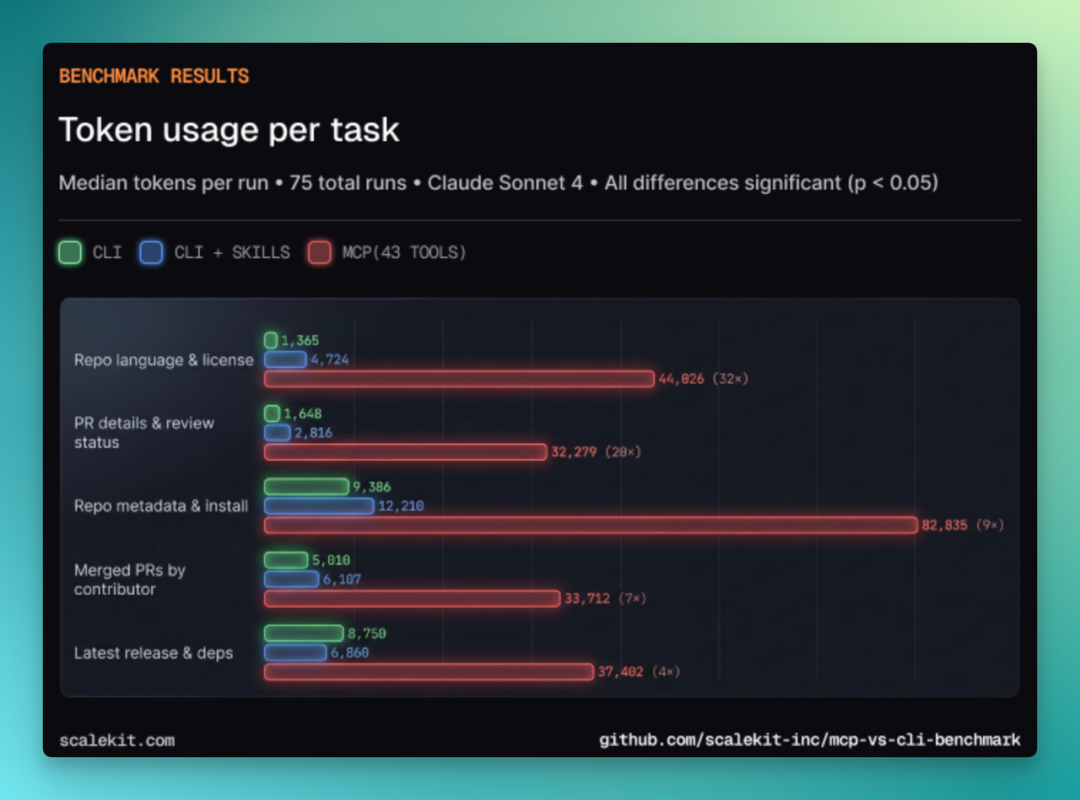Click the red bar valued 33,712

412,598
